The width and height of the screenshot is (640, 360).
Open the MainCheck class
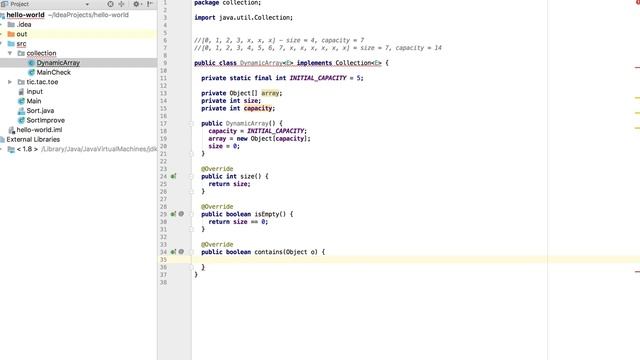coord(53,72)
